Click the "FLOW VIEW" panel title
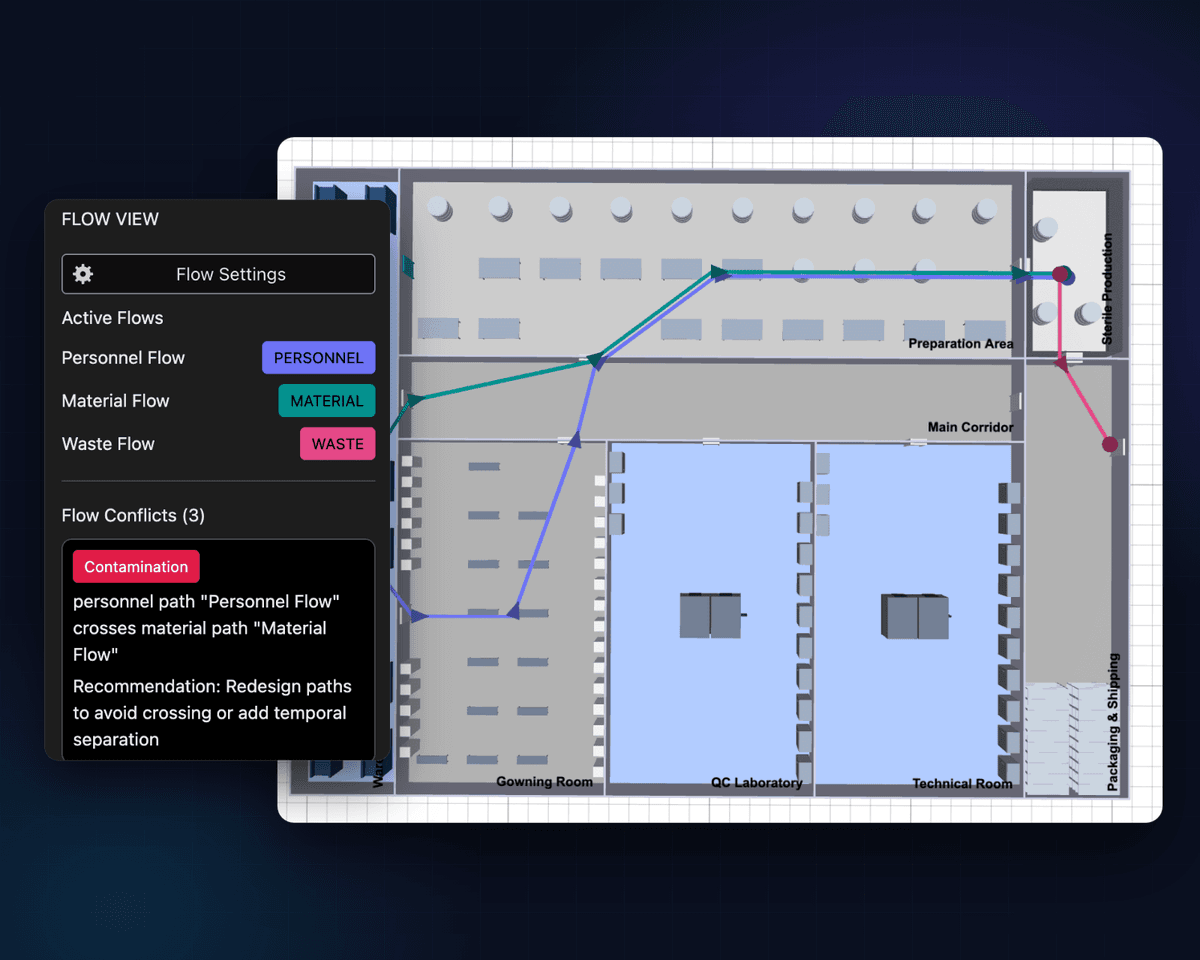1200x960 pixels. pyautogui.click(x=110, y=219)
